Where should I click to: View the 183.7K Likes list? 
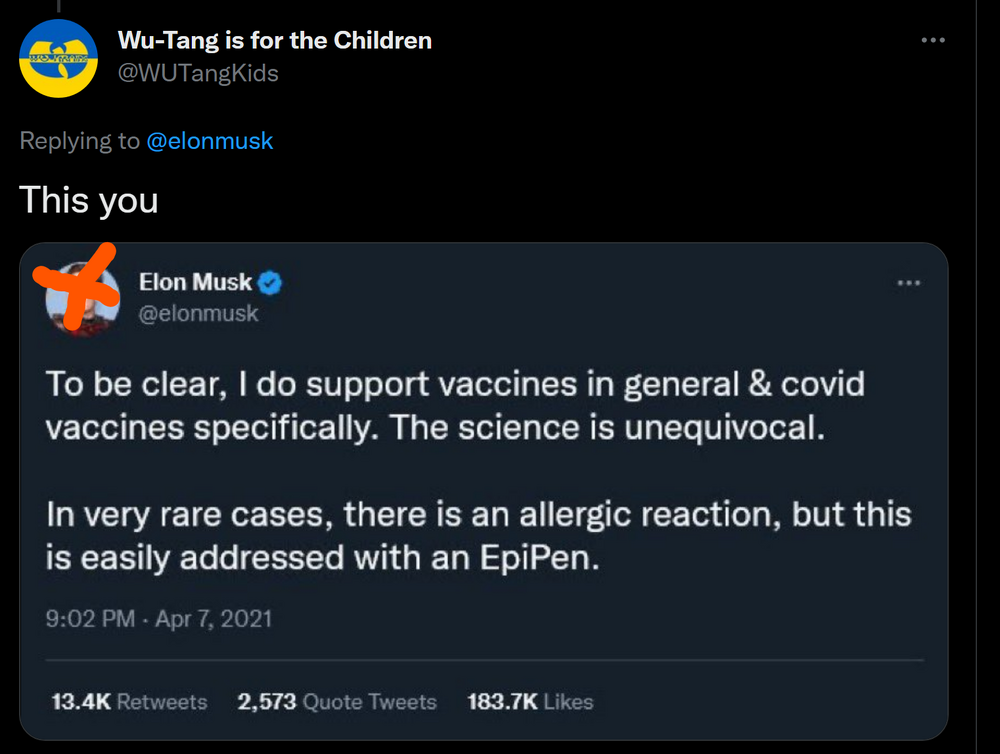pyautogui.click(x=530, y=702)
